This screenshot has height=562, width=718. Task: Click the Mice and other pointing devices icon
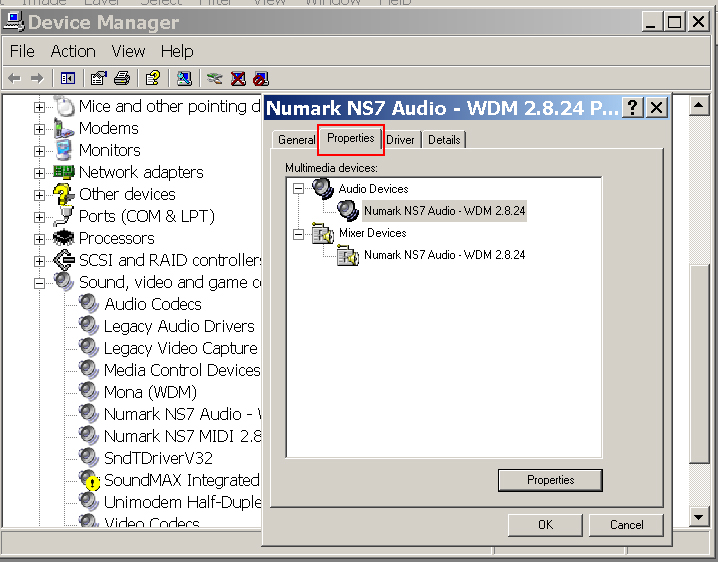pos(64,106)
